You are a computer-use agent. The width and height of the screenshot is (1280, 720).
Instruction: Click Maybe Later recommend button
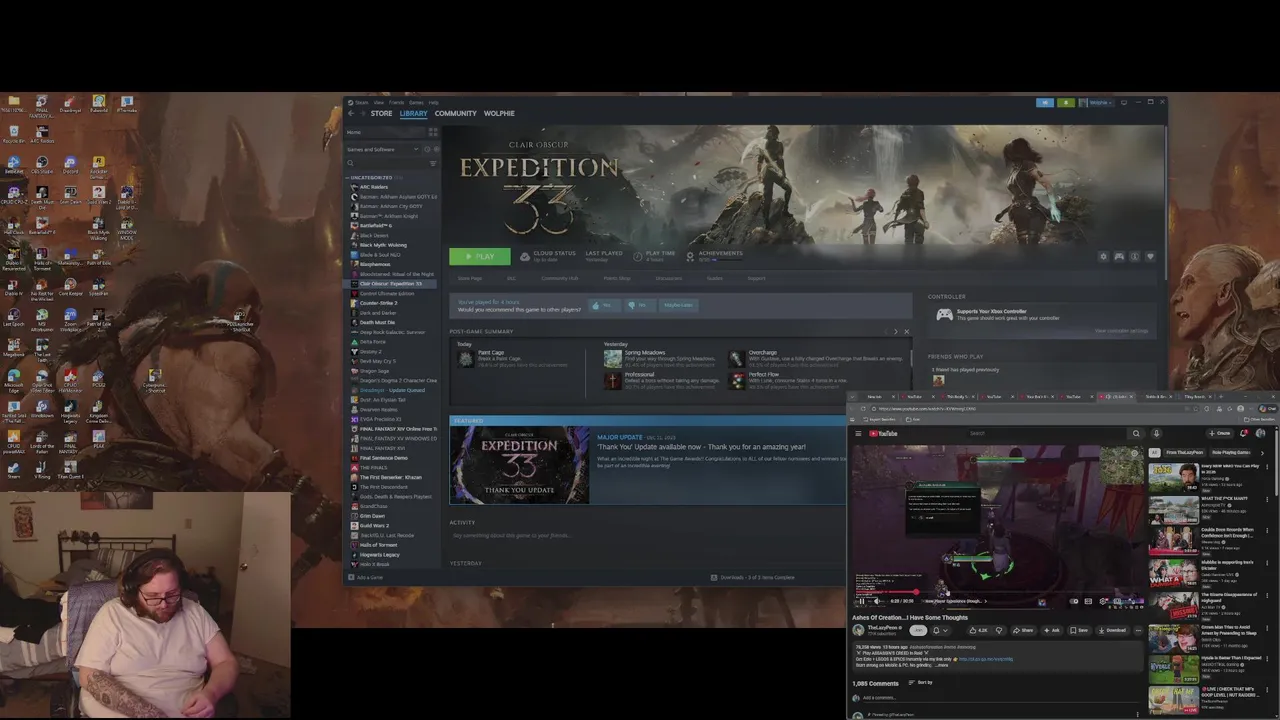pyautogui.click(x=679, y=305)
